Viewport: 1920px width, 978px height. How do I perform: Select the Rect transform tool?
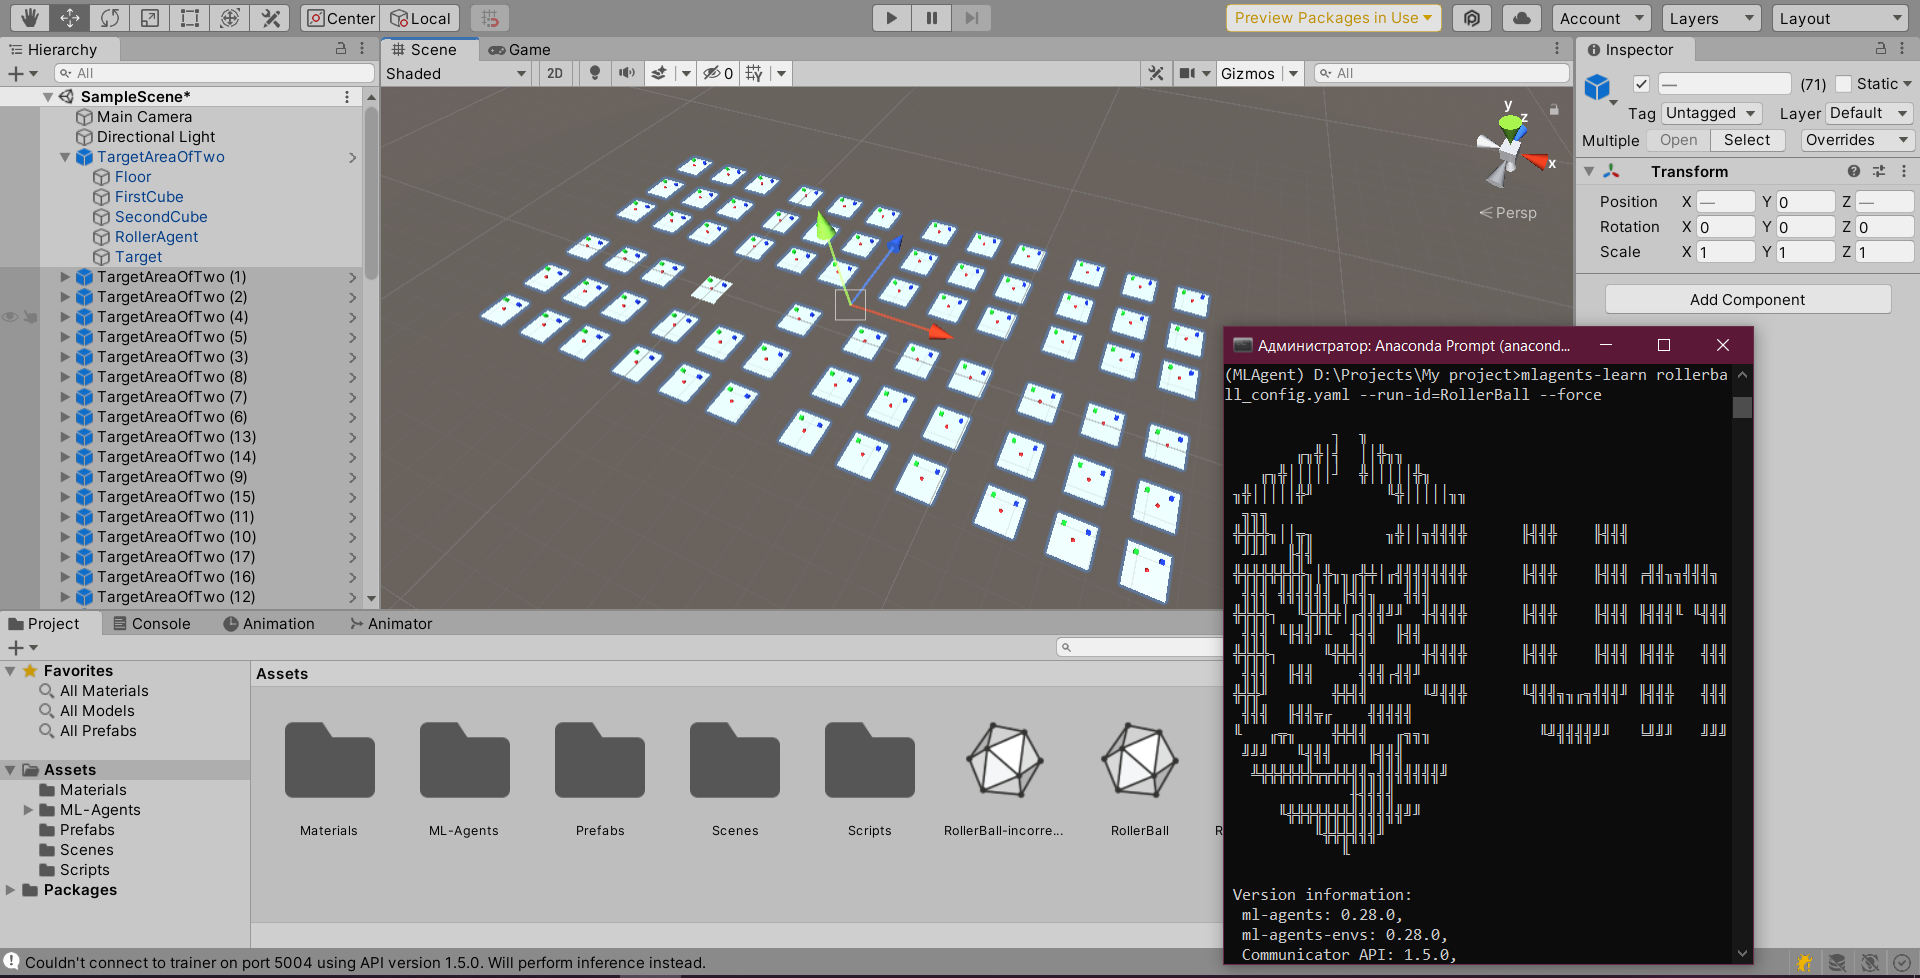tap(190, 18)
